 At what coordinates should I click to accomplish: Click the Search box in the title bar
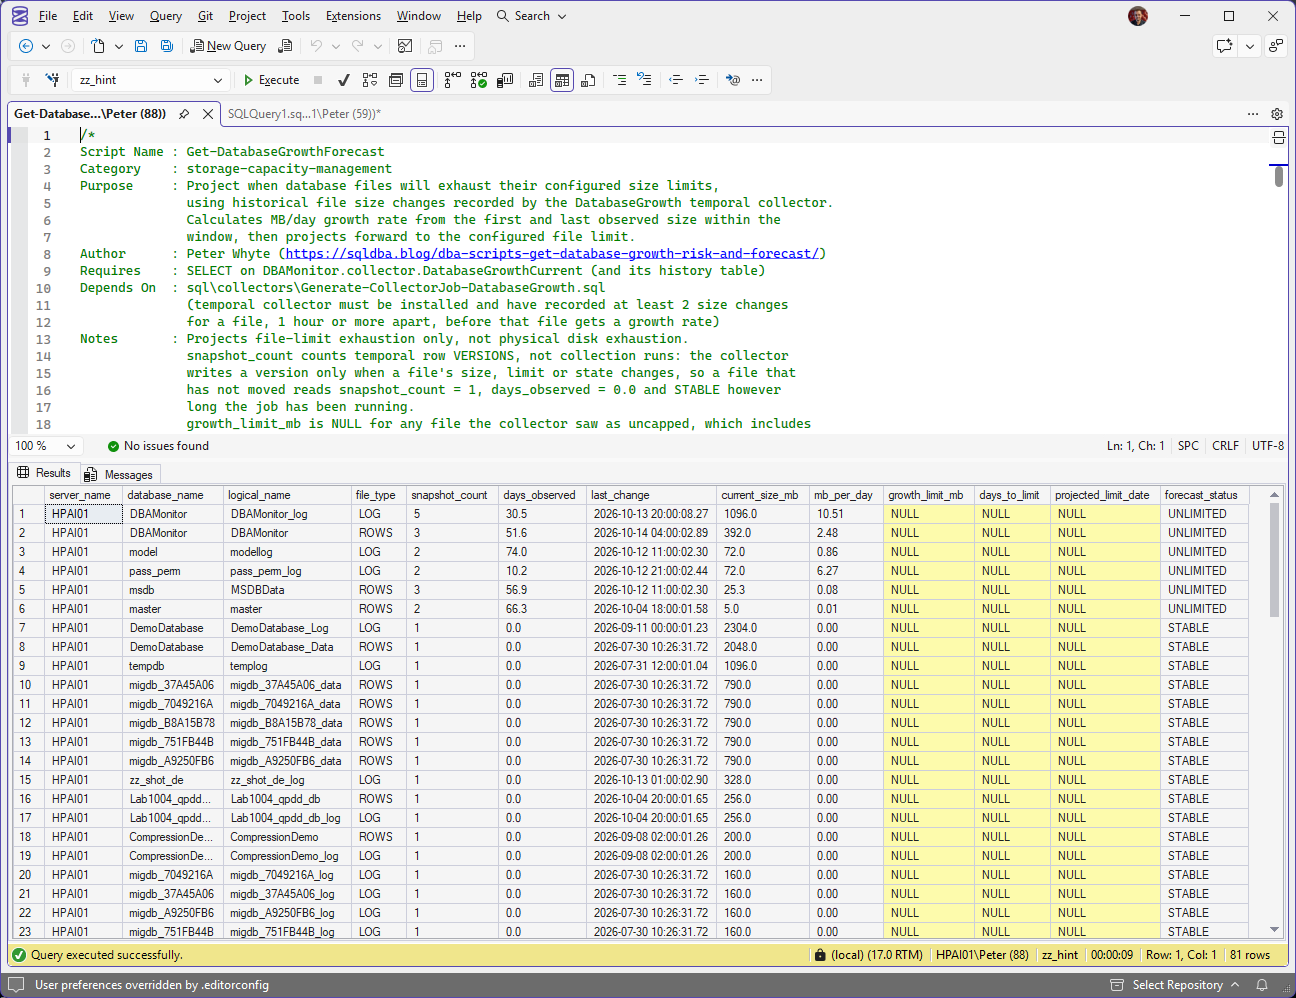[532, 16]
